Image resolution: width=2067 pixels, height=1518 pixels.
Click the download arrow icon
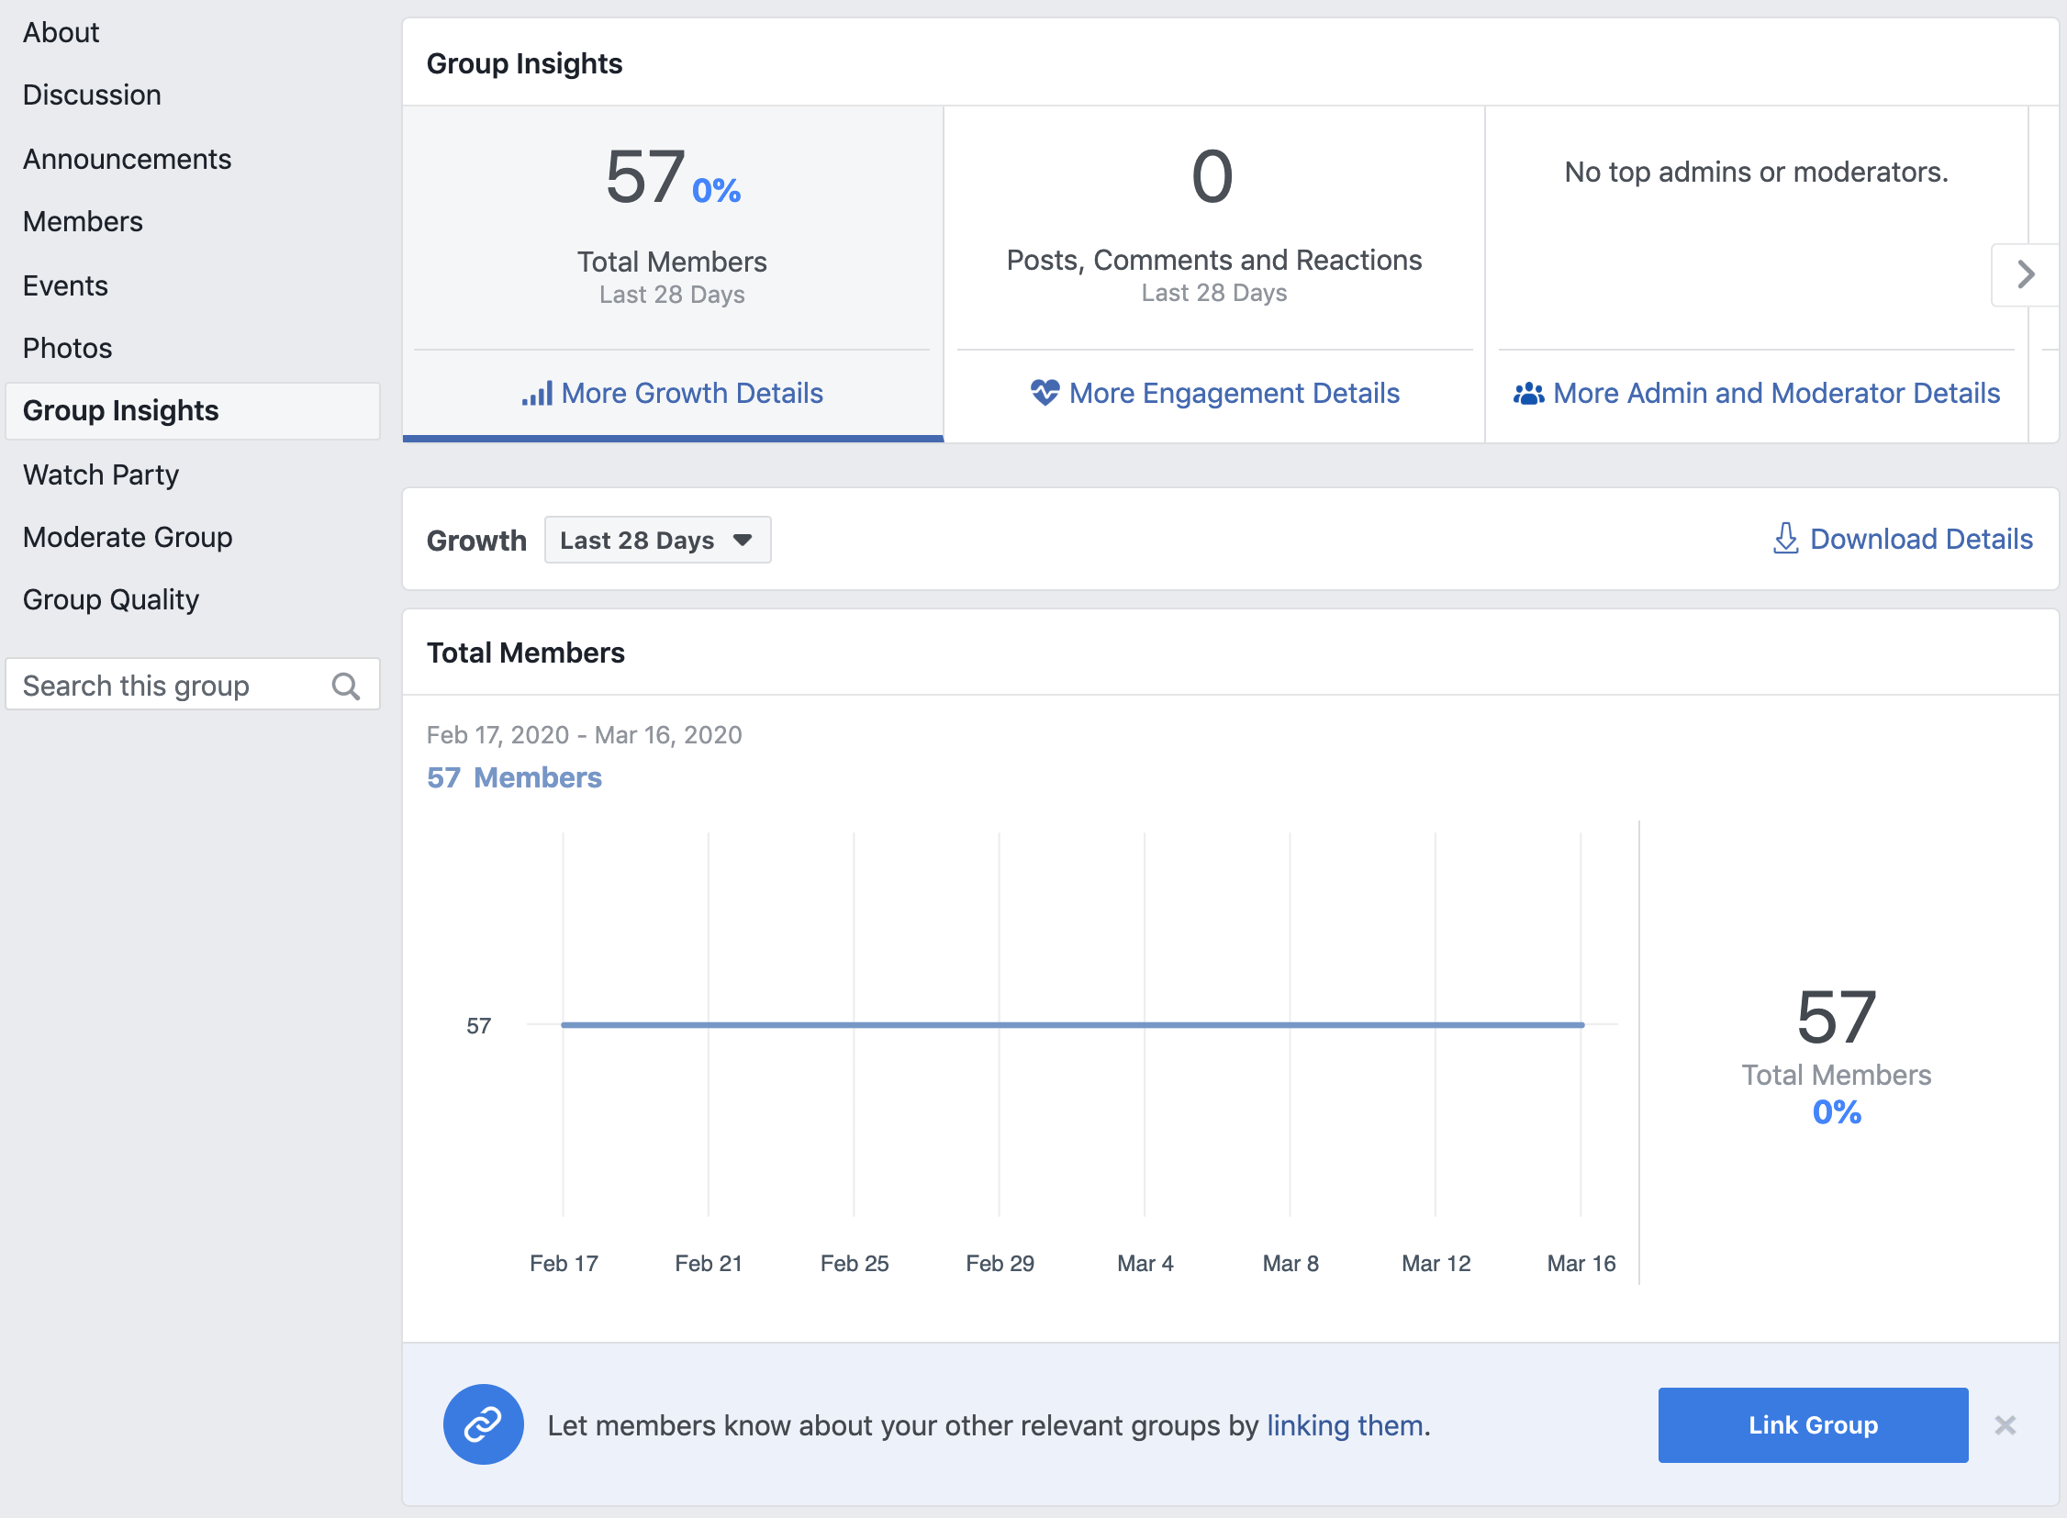(x=1785, y=539)
